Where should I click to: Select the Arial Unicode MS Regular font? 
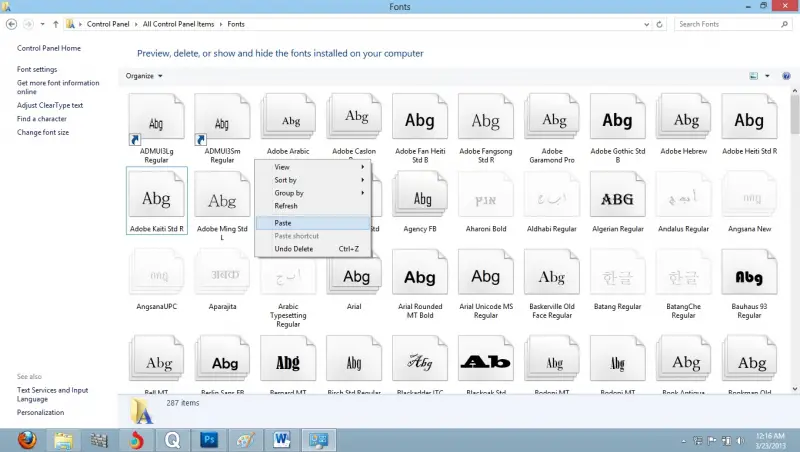coord(485,272)
